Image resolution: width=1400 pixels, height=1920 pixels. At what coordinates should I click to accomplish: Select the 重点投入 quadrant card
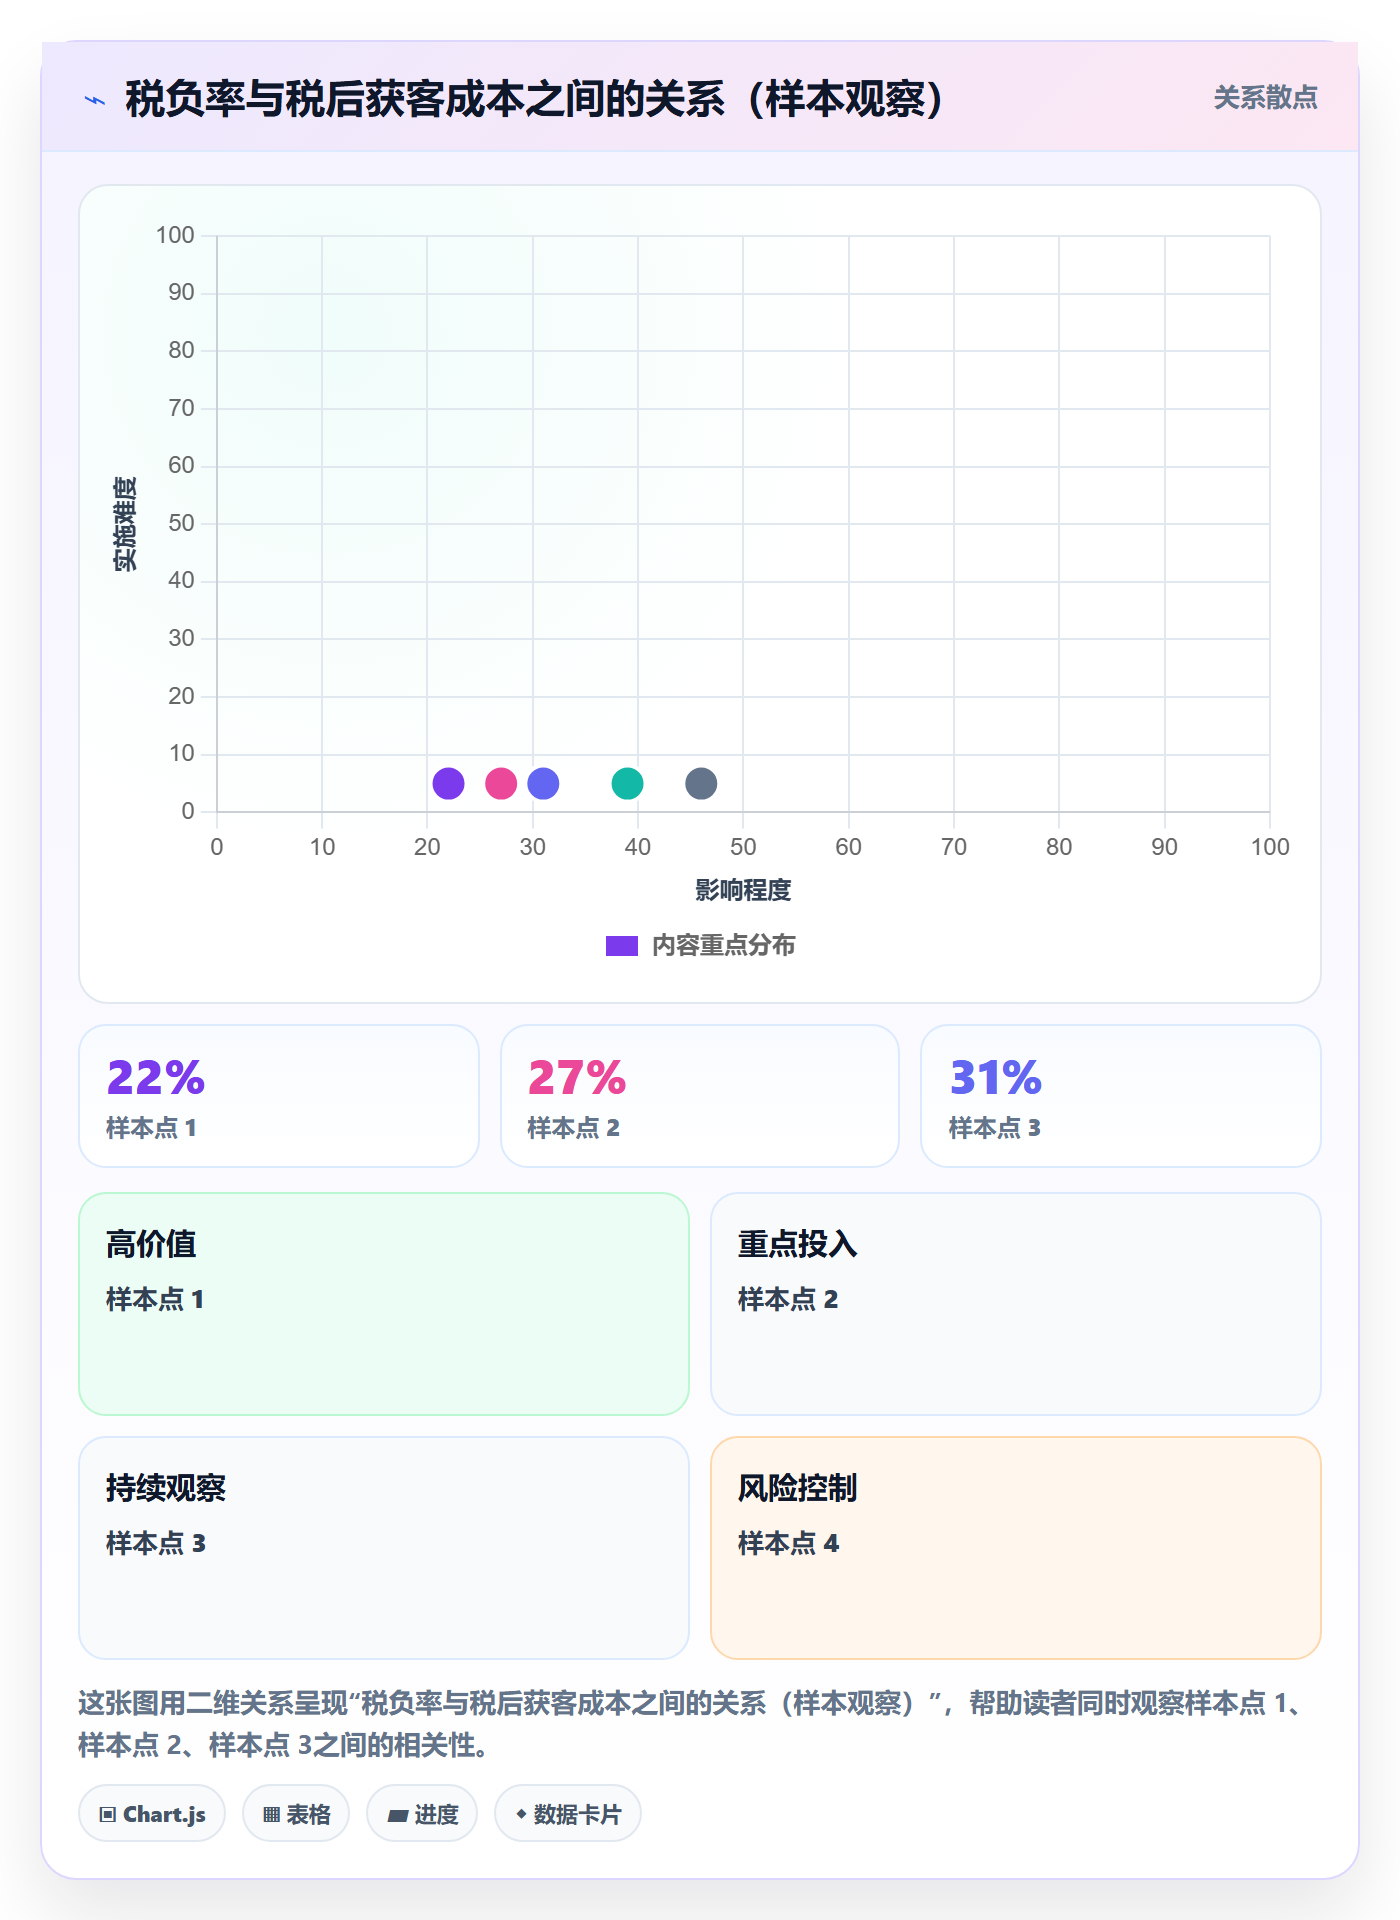tap(1016, 1304)
